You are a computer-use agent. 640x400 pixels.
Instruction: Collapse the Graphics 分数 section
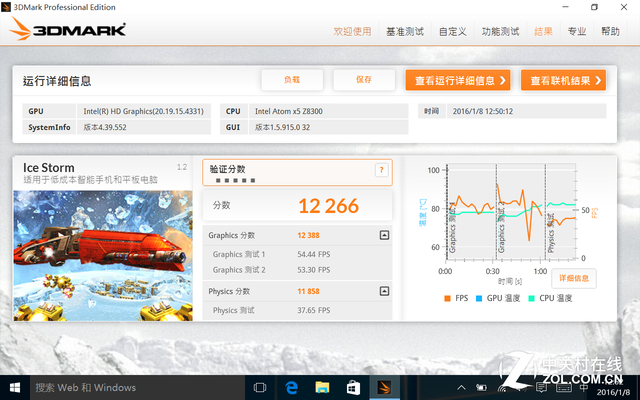384,235
